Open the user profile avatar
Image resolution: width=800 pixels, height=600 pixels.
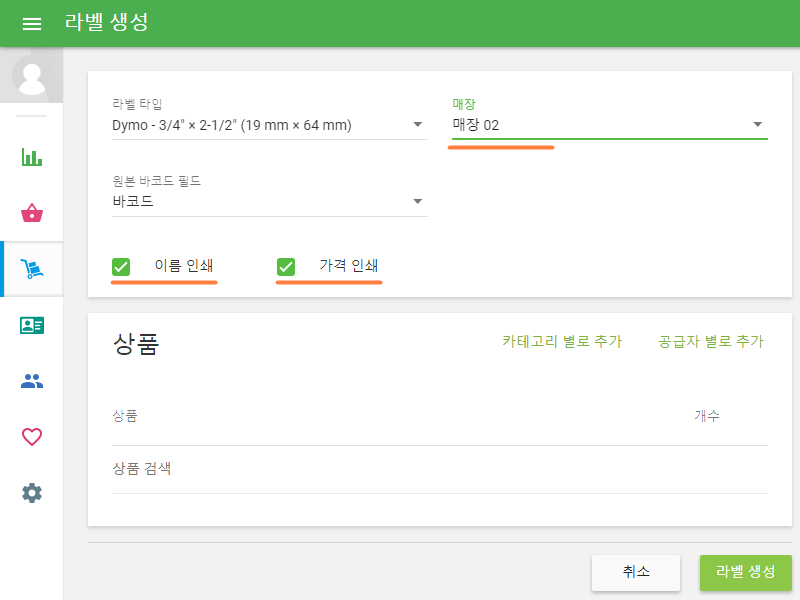(x=32, y=76)
